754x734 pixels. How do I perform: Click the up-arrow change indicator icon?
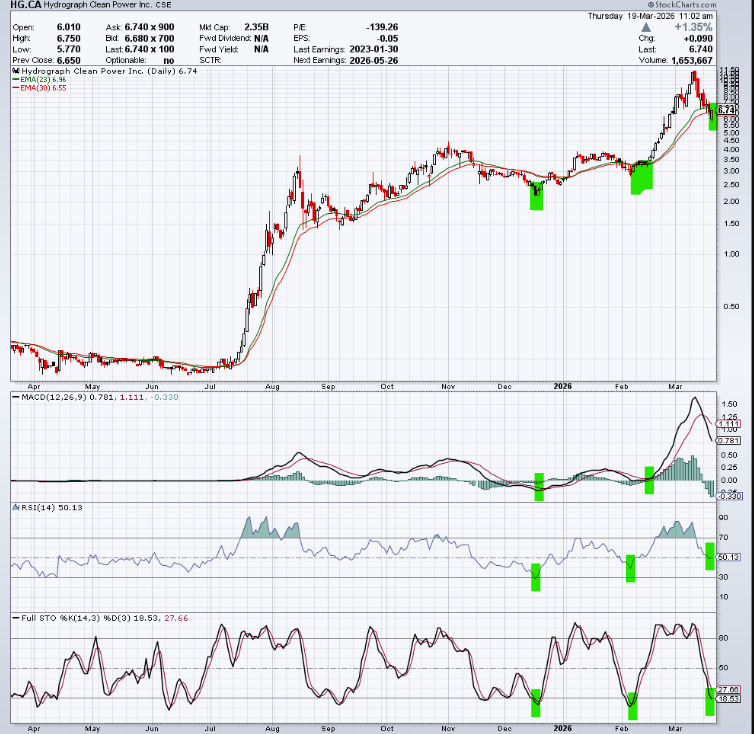pyautogui.click(x=646, y=27)
